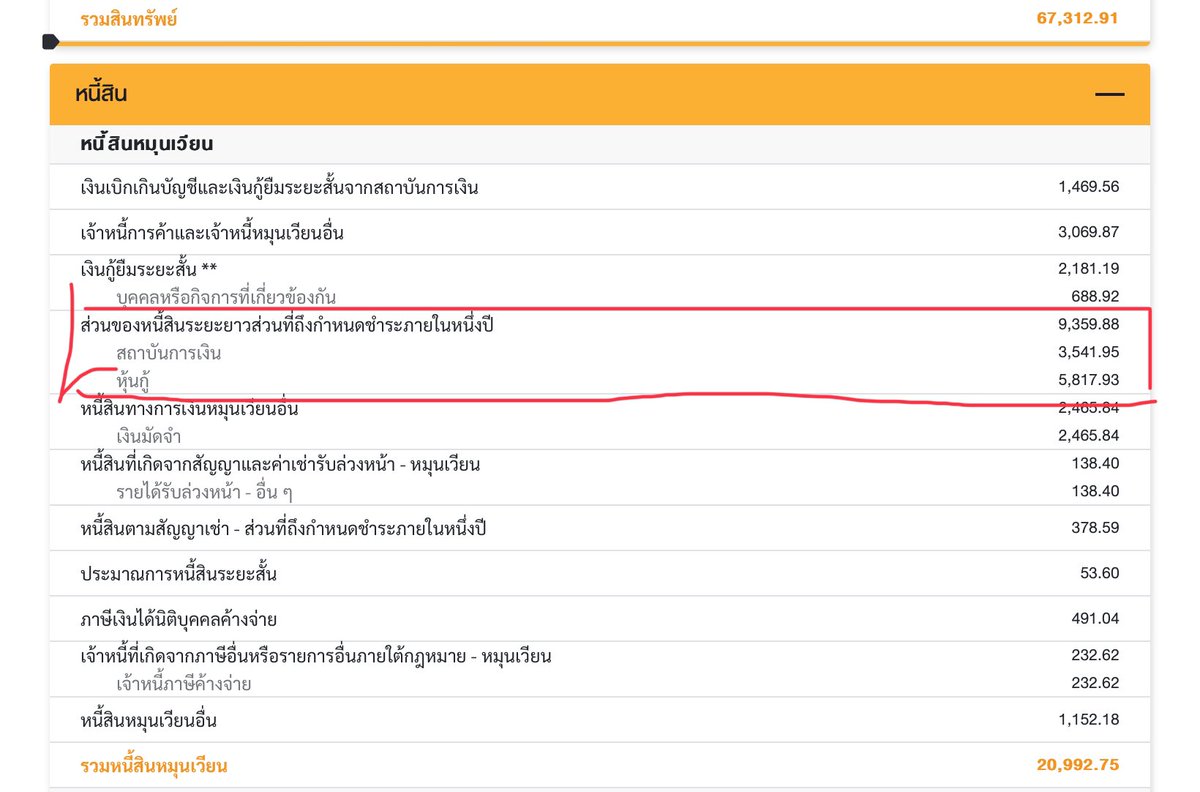This screenshot has width=1200, height=792.
Task: Click the 2,465.84 value beside เงินมัดจำ
Action: (x=1088, y=436)
